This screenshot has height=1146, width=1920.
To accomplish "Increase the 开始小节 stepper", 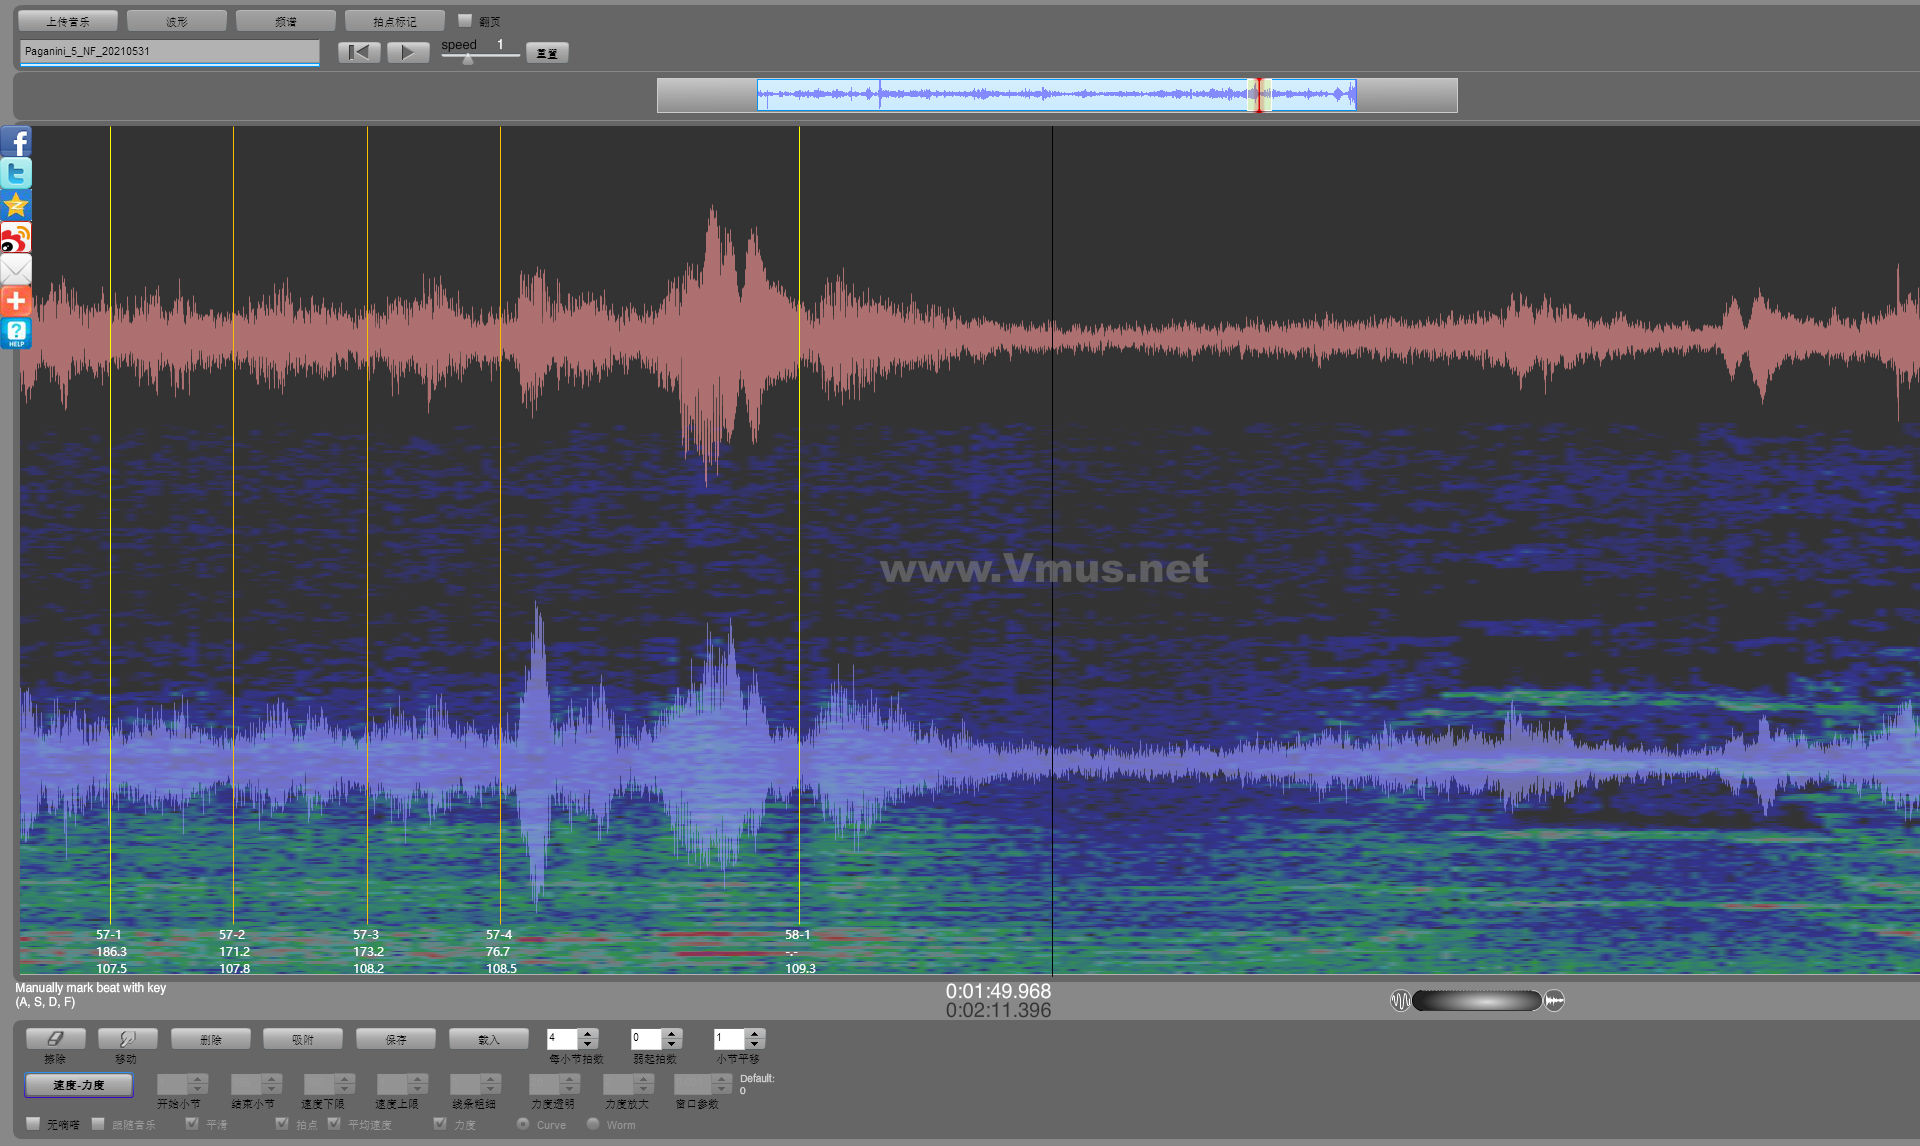I will point(198,1078).
